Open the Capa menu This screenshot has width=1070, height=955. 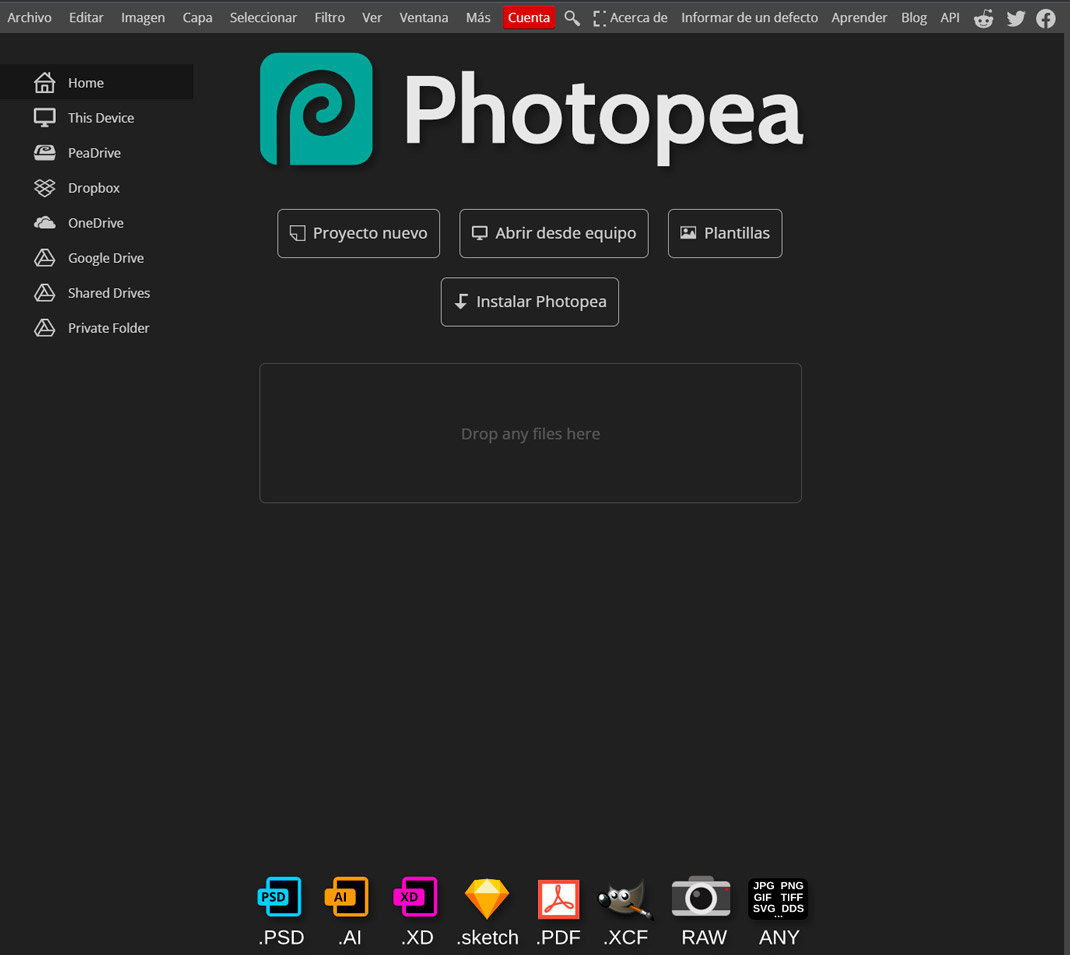tap(197, 18)
